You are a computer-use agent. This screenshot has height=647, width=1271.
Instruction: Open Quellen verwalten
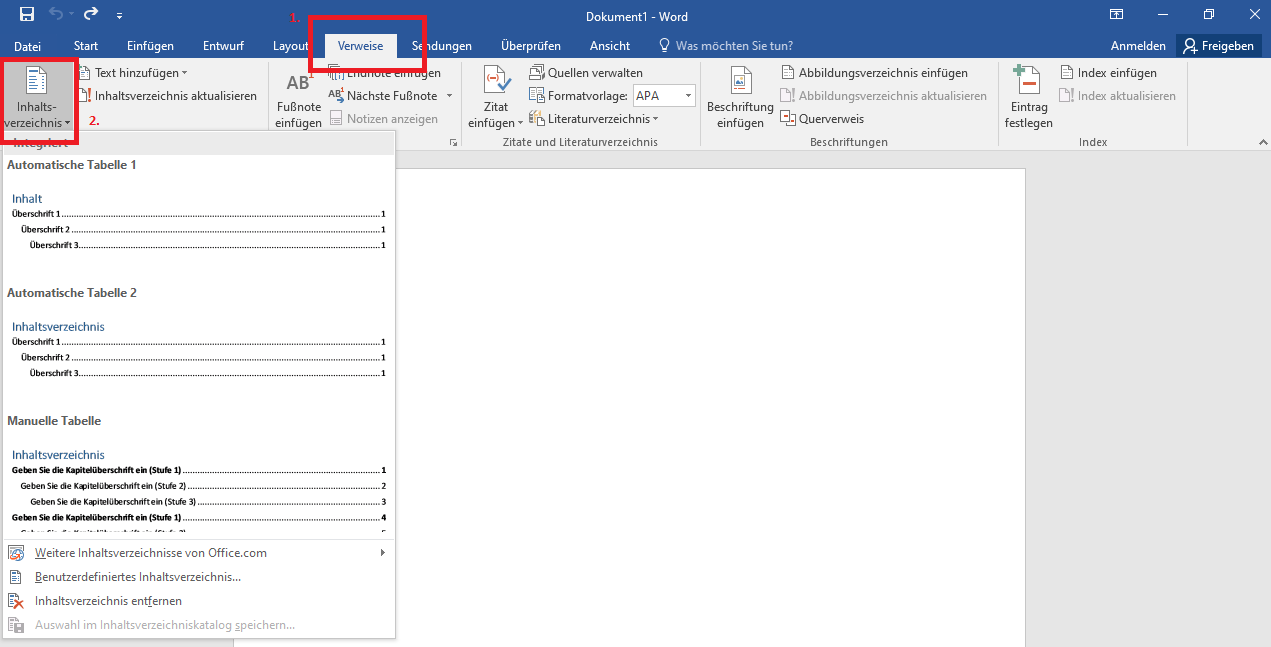point(586,73)
